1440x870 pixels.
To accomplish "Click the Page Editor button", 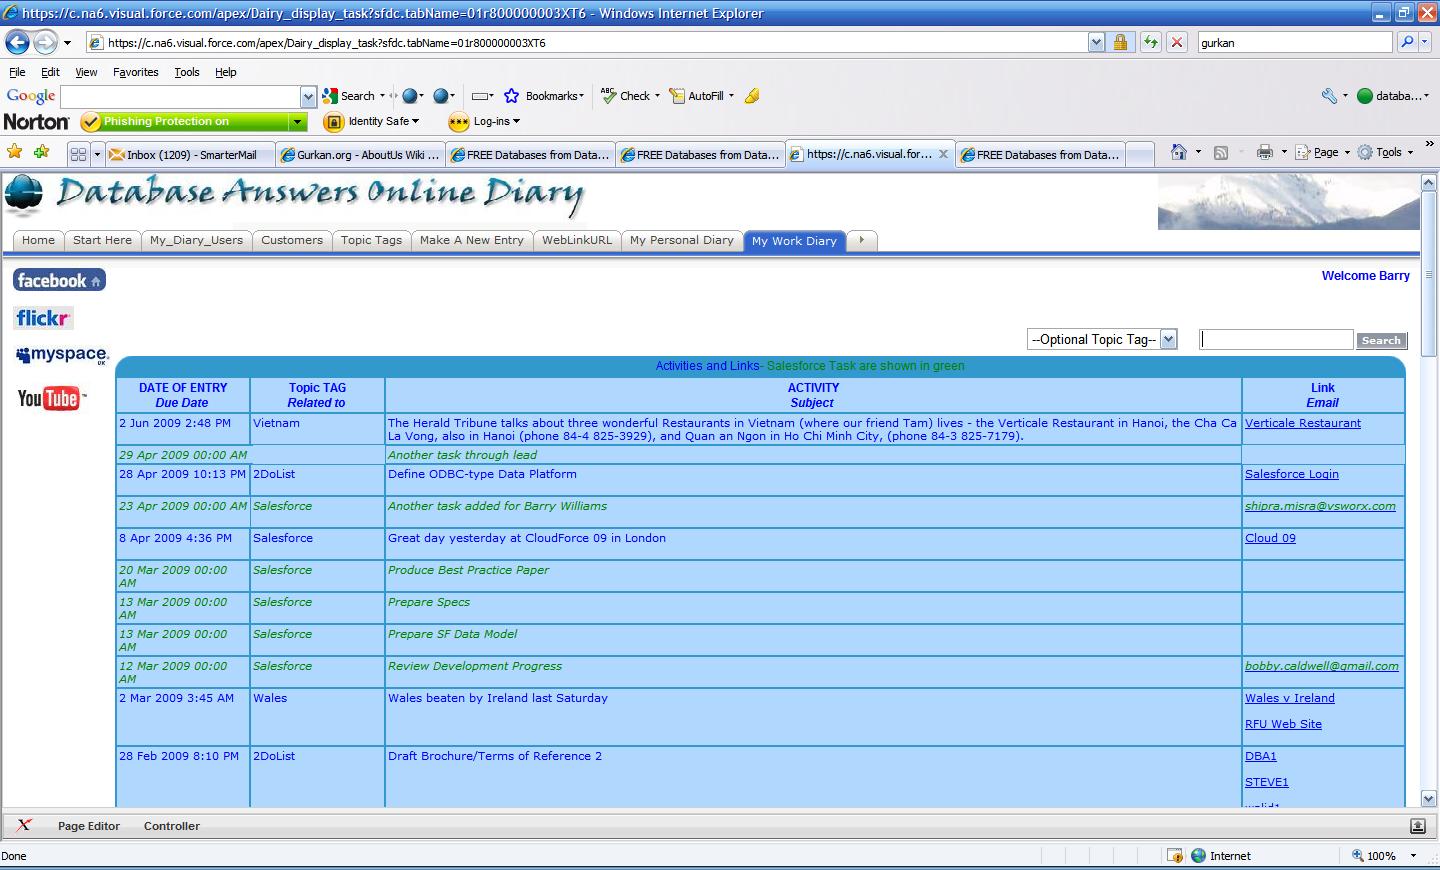I will (89, 826).
